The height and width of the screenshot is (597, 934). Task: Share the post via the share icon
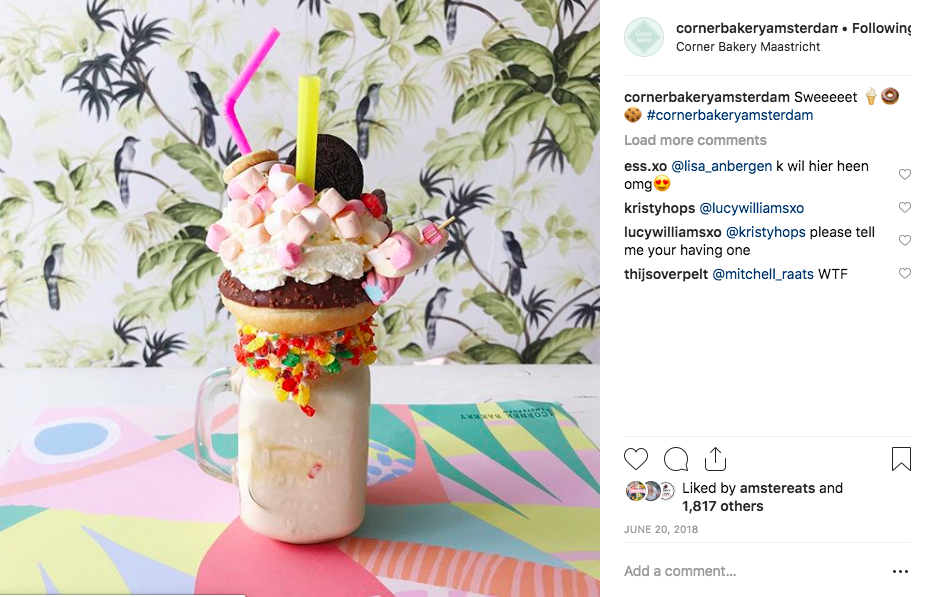[x=715, y=459]
